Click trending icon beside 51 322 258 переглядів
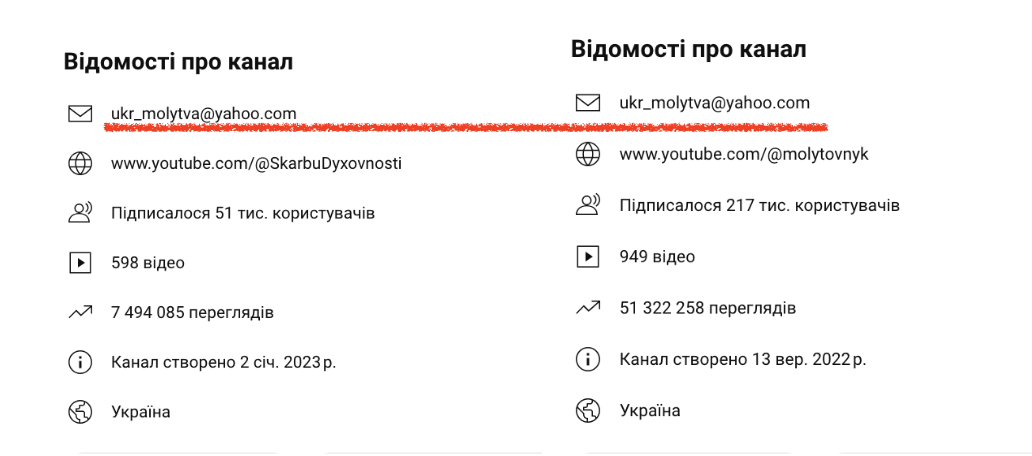Image resolution: width=1032 pixels, height=456 pixels. (x=588, y=307)
